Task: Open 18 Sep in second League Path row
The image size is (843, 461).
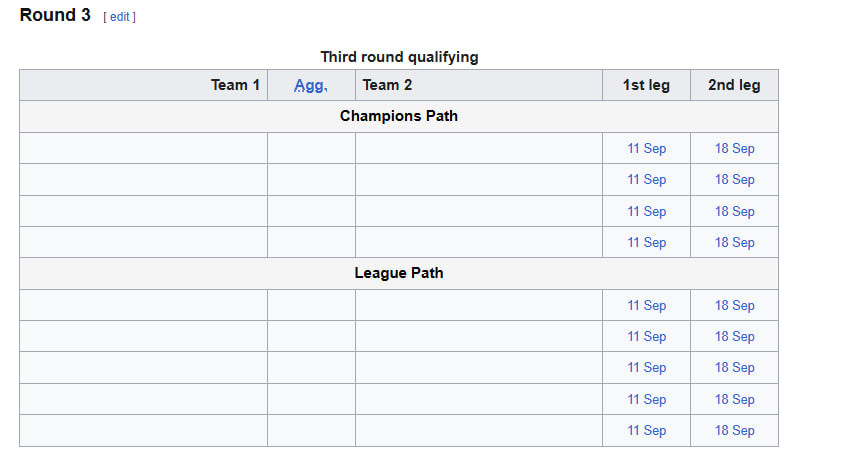Action: [x=734, y=337]
